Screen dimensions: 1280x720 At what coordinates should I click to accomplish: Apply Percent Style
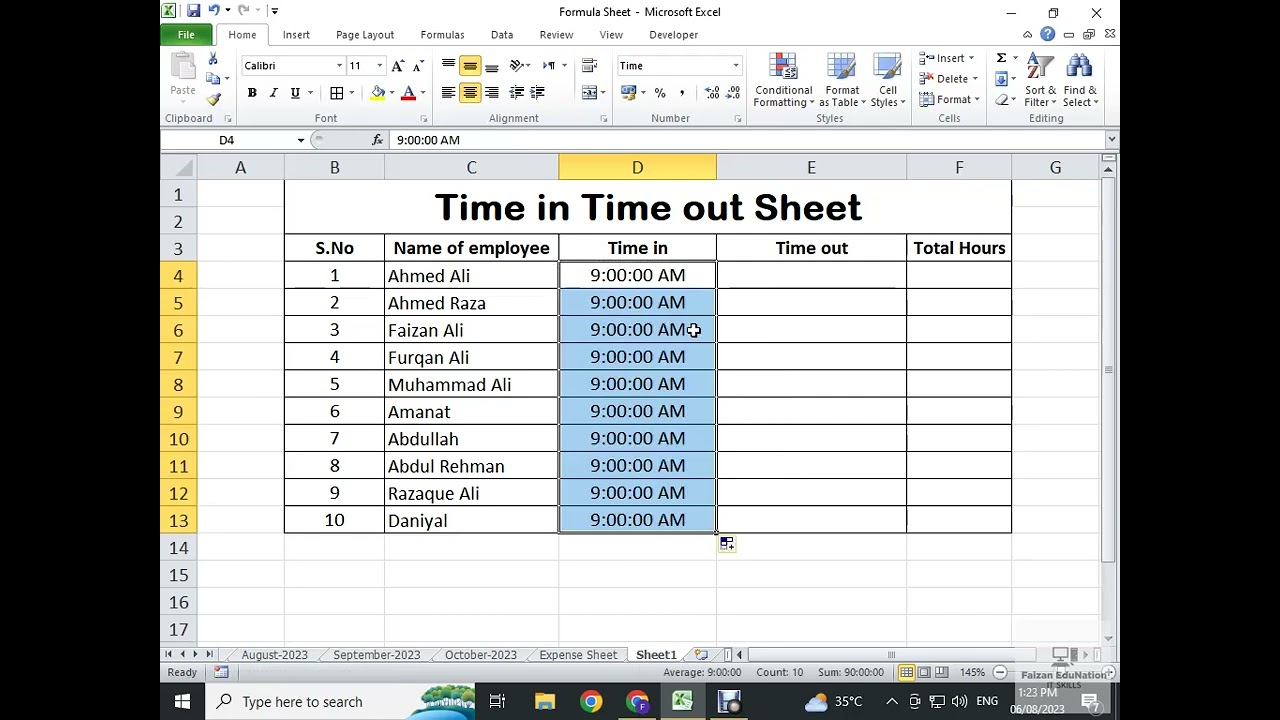point(660,93)
